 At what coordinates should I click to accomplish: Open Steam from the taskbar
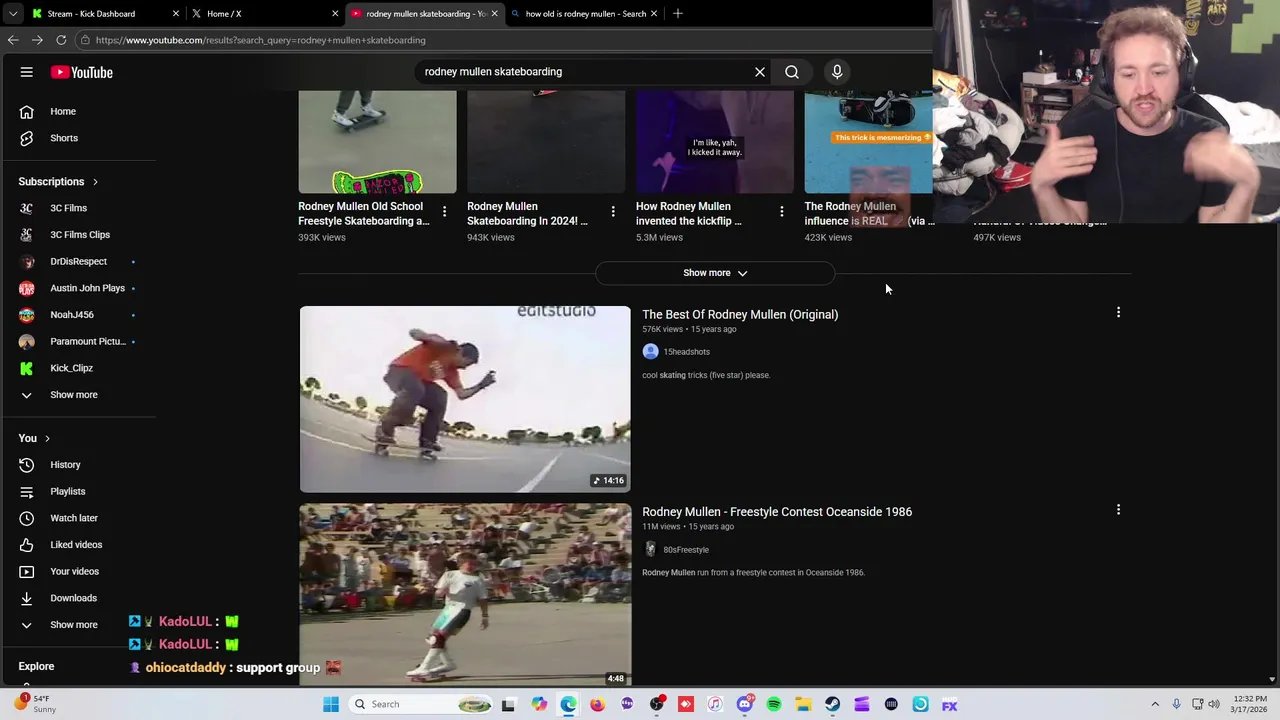pyautogui.click(x=832, y=704)
